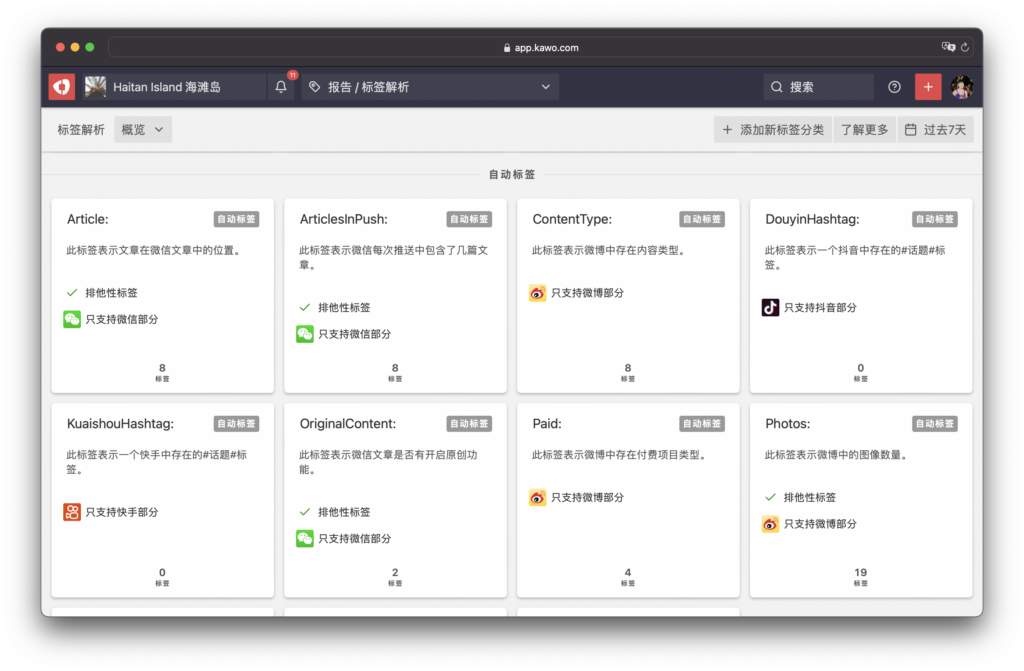Click the Douyin icon in DouyinHashtag card

tap(770, 307)
